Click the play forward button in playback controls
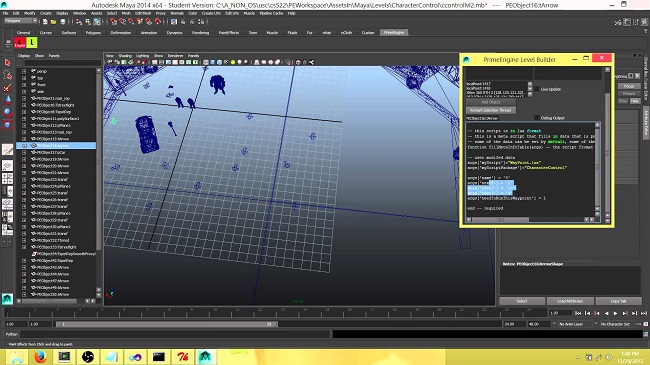The height and width of the screenshot is (365, 650). [x=616, y=313]
